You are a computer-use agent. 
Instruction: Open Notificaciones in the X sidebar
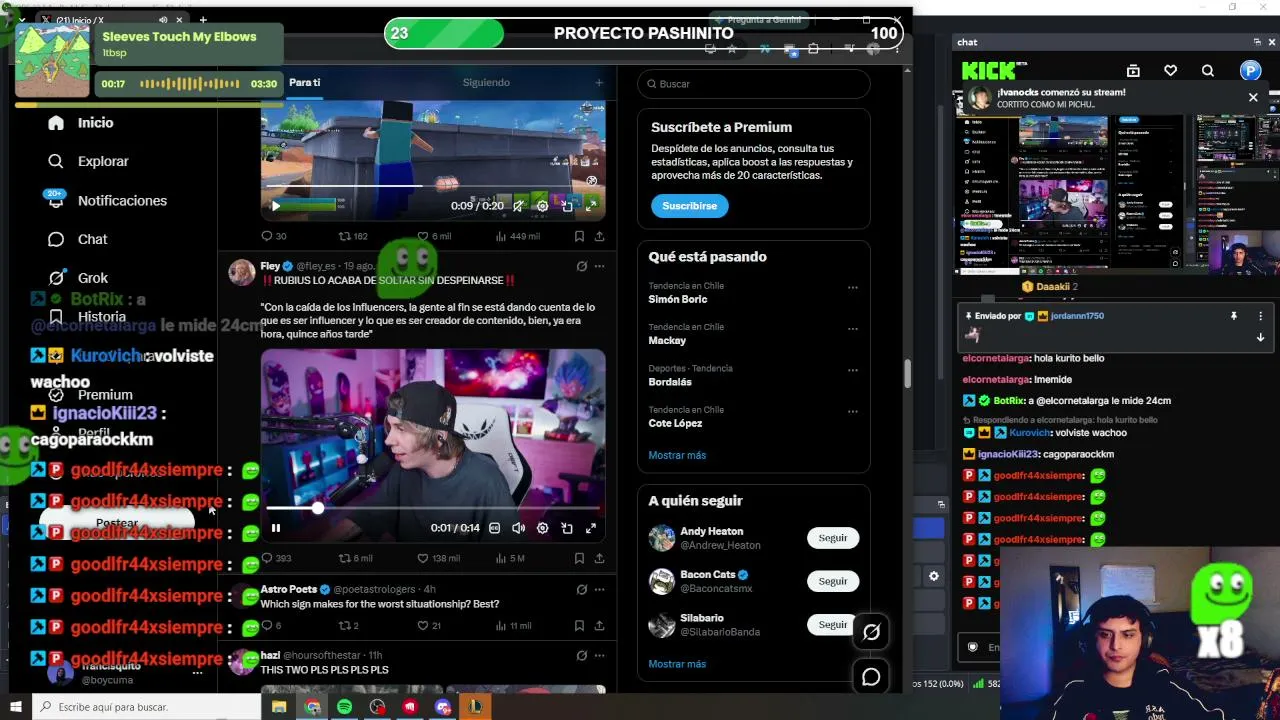click(107, 200)
